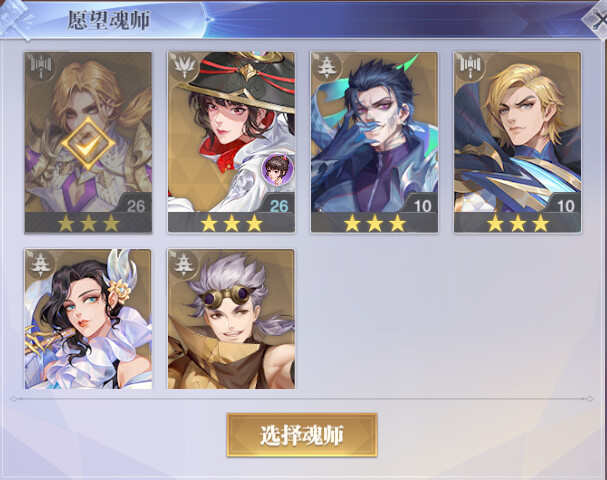Click tree emblem on black-haired lady card
The width and height of the screenshot is (607, 480).
tap(41, 264)
